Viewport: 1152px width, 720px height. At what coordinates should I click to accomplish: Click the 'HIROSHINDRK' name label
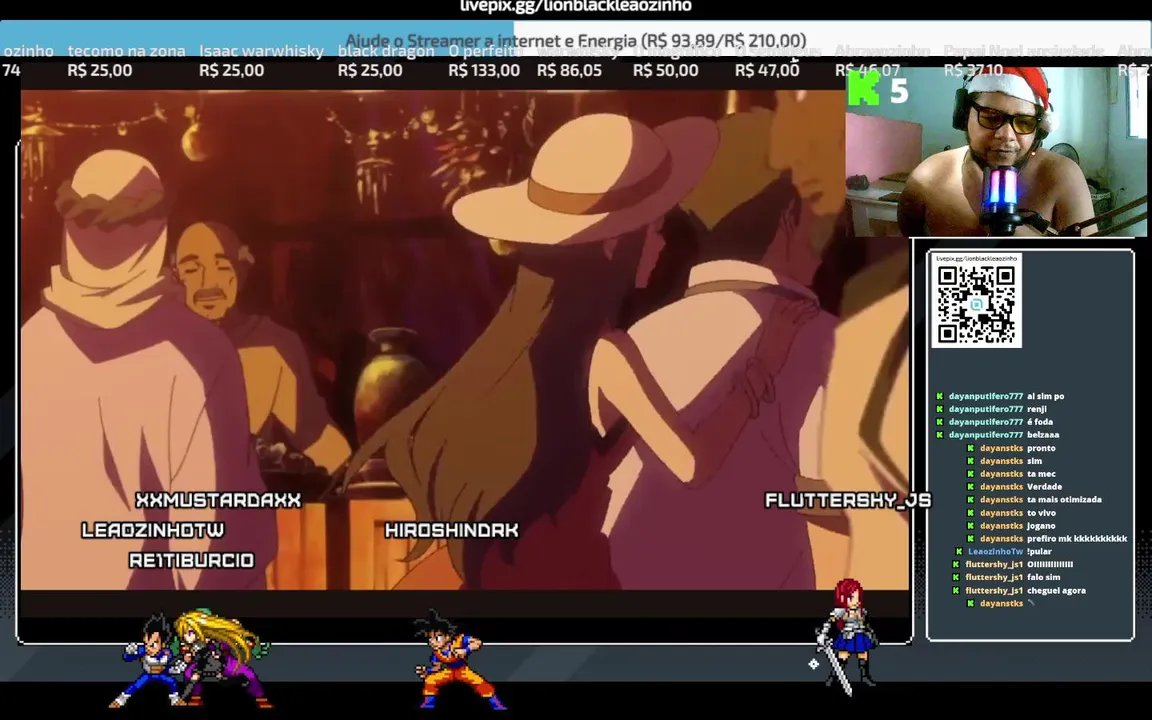452,530
